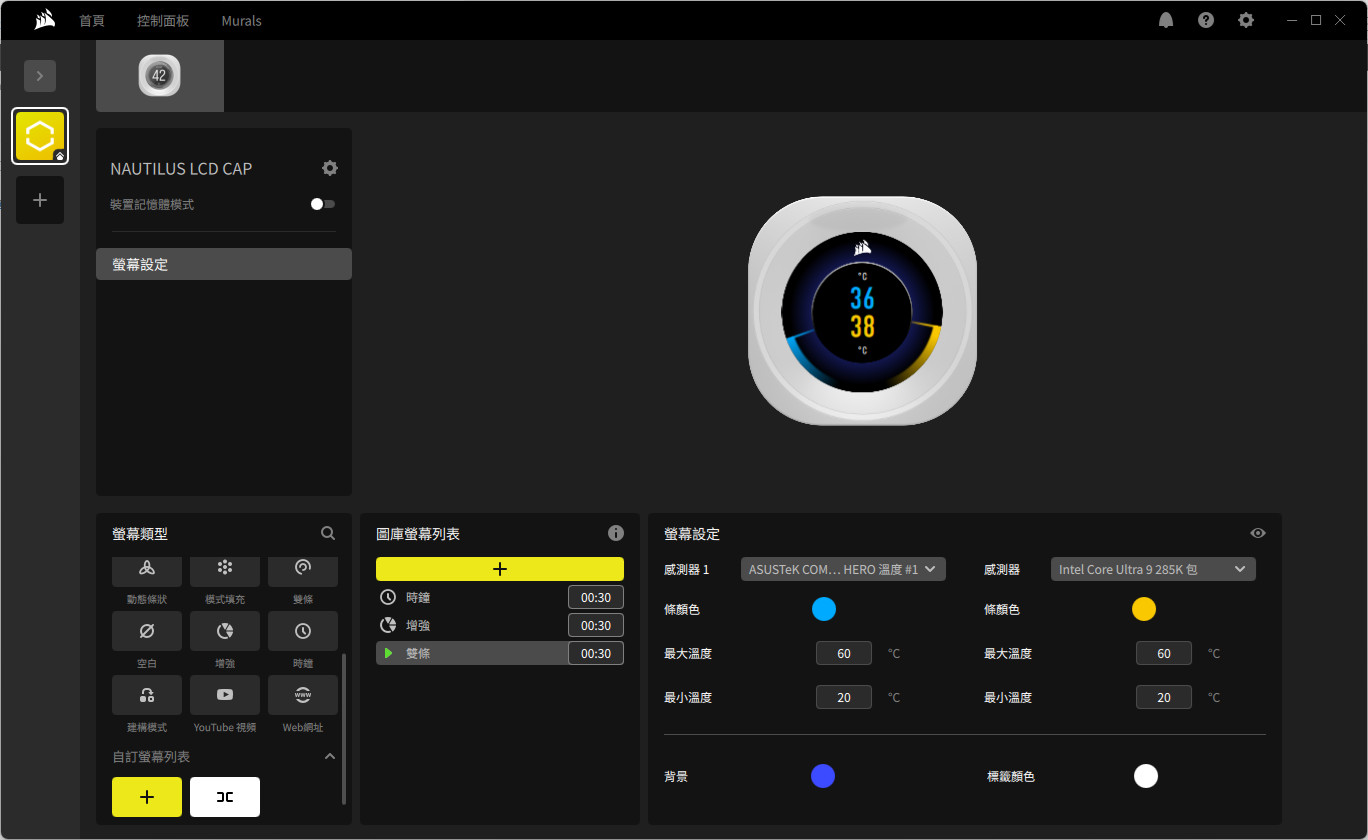The height and width of the screenshot is (840, 1368).
Task: Select the white custom screen thumbnail
Action: pyautogui.click(x=225, y=797)
